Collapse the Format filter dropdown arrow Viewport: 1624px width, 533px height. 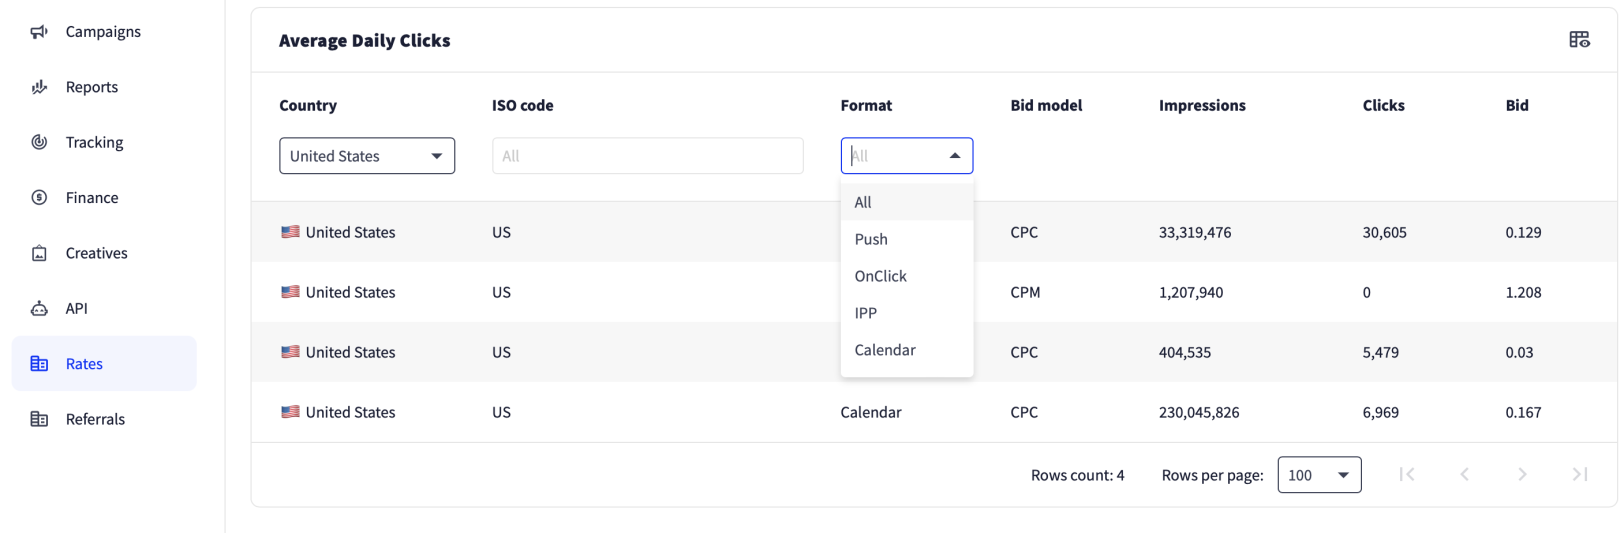[x=955, y=156]
